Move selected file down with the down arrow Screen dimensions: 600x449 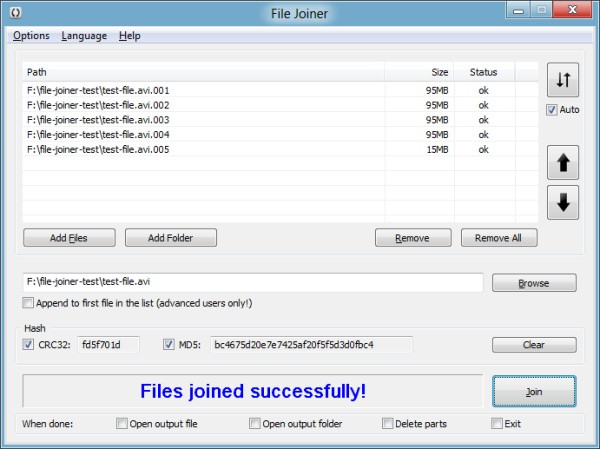click(562, 202)
